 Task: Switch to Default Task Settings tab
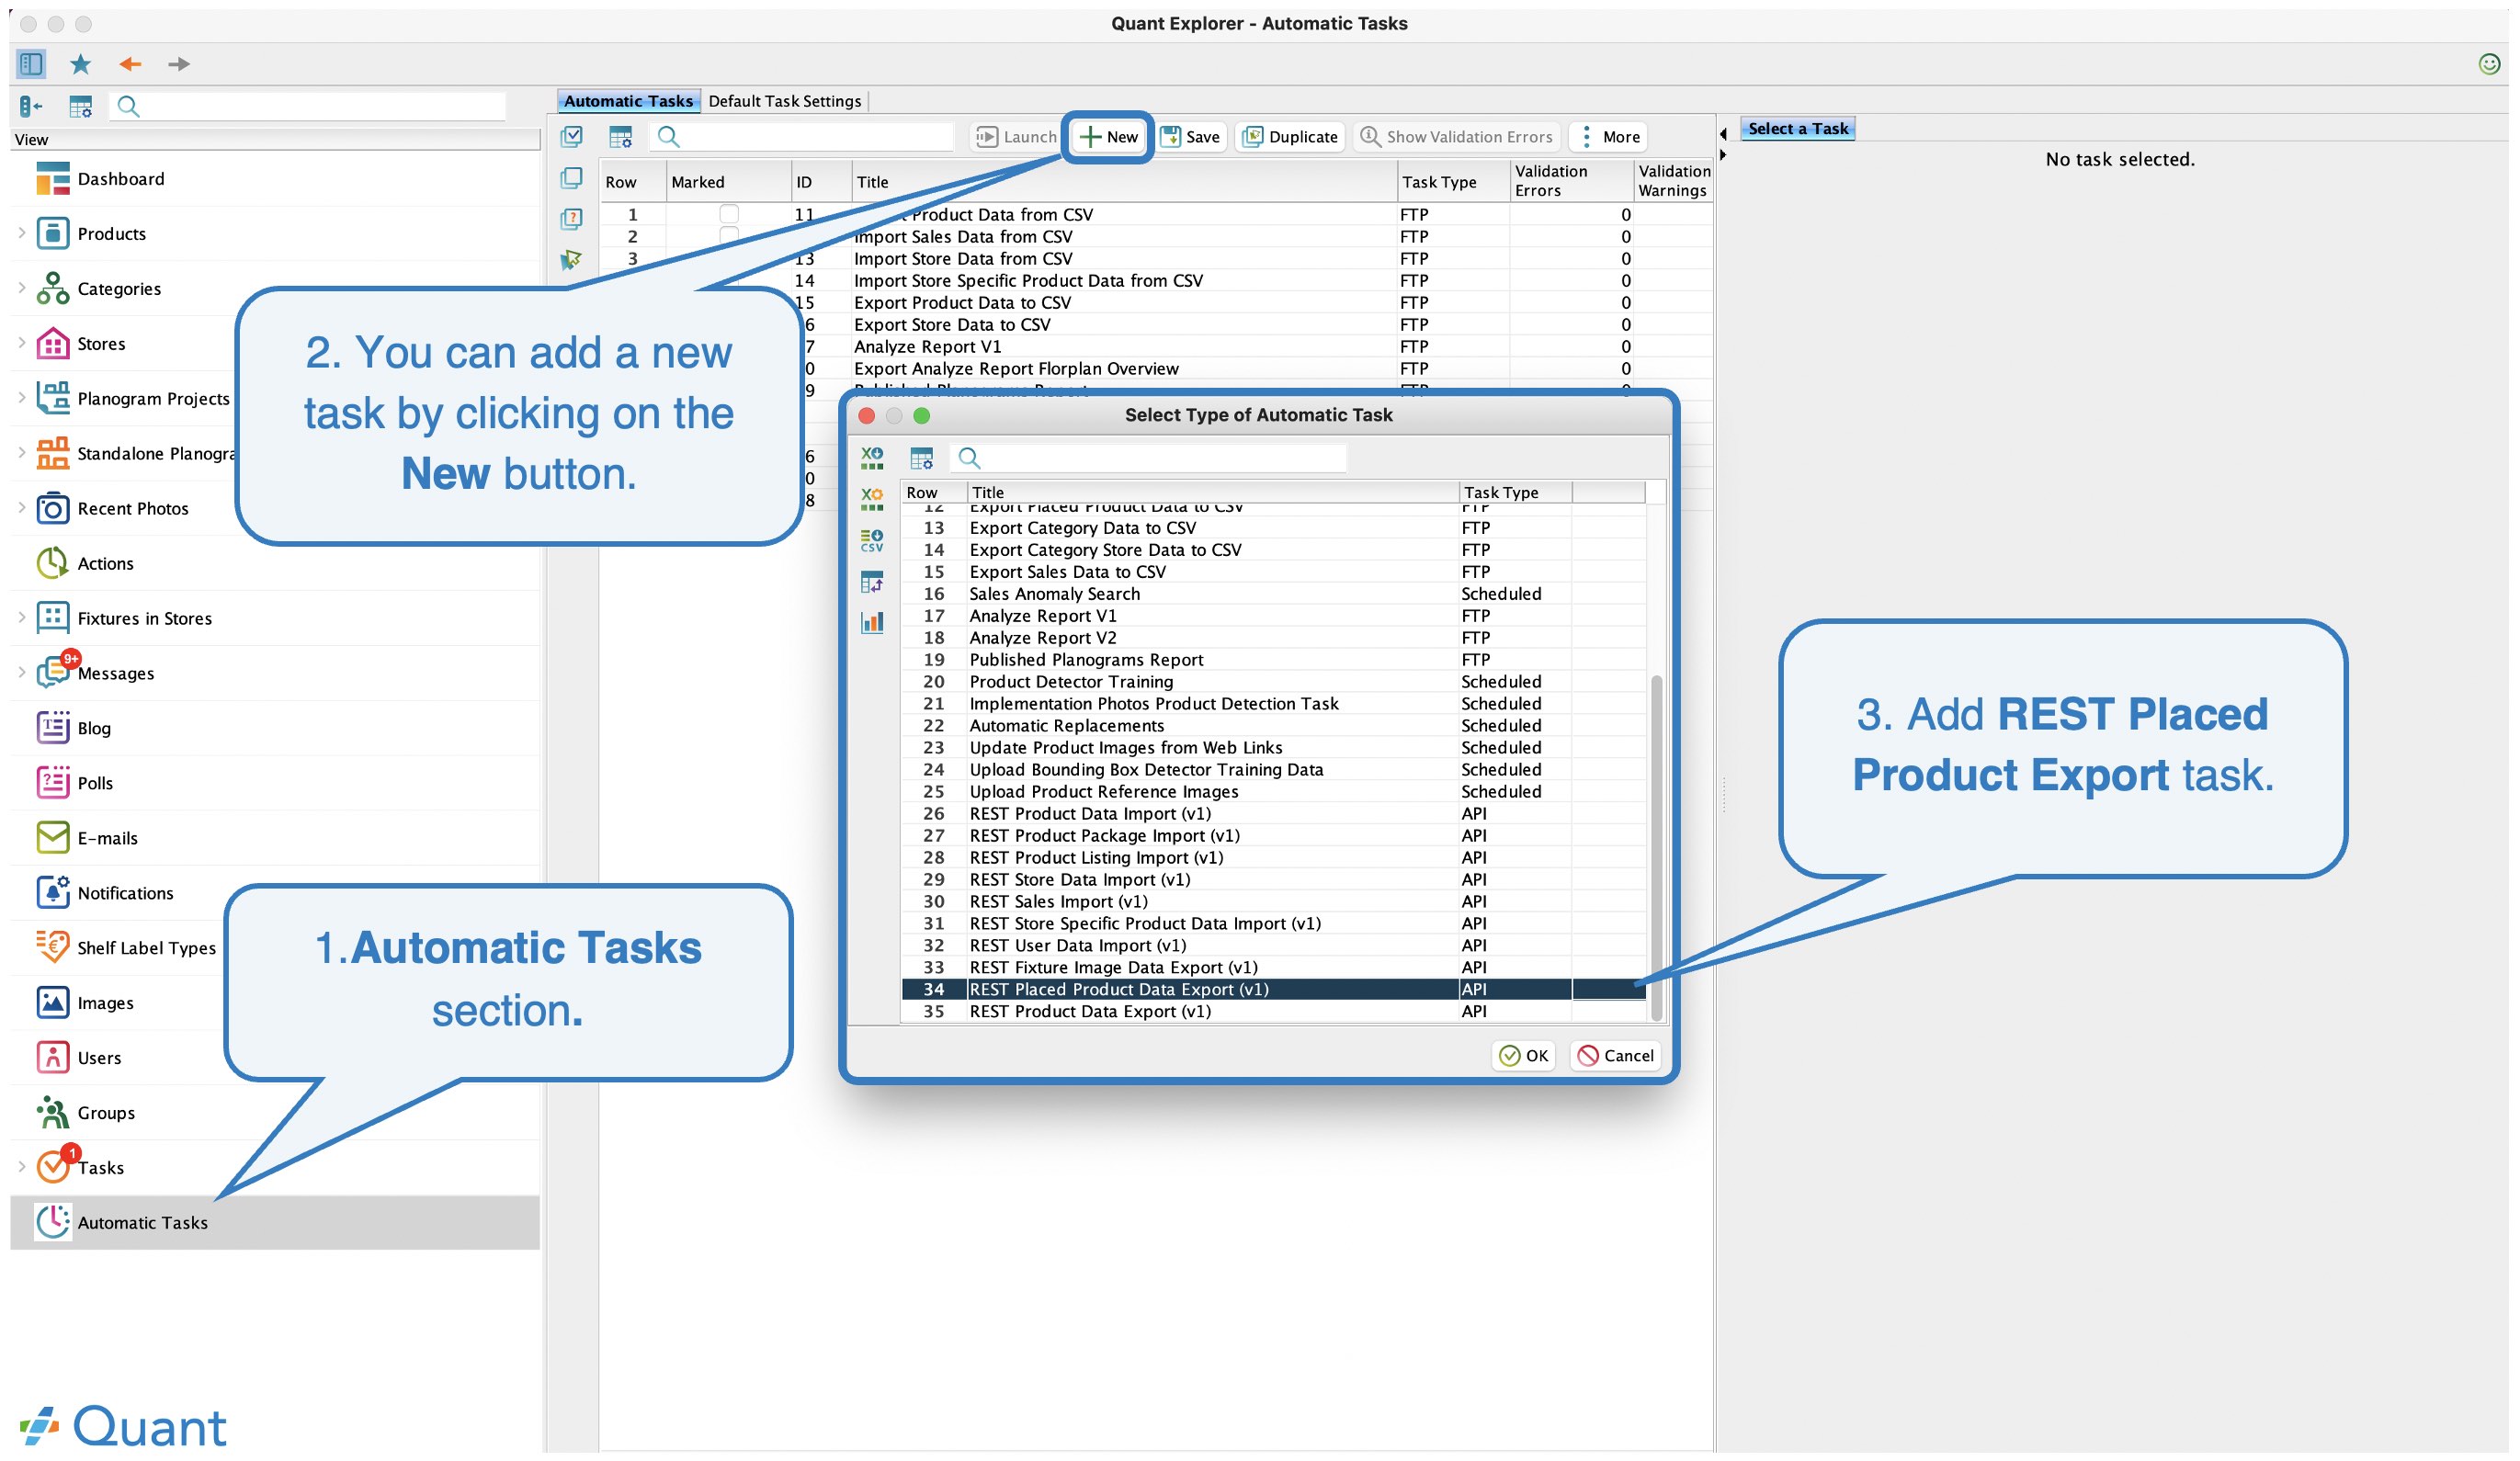(785, 101)
